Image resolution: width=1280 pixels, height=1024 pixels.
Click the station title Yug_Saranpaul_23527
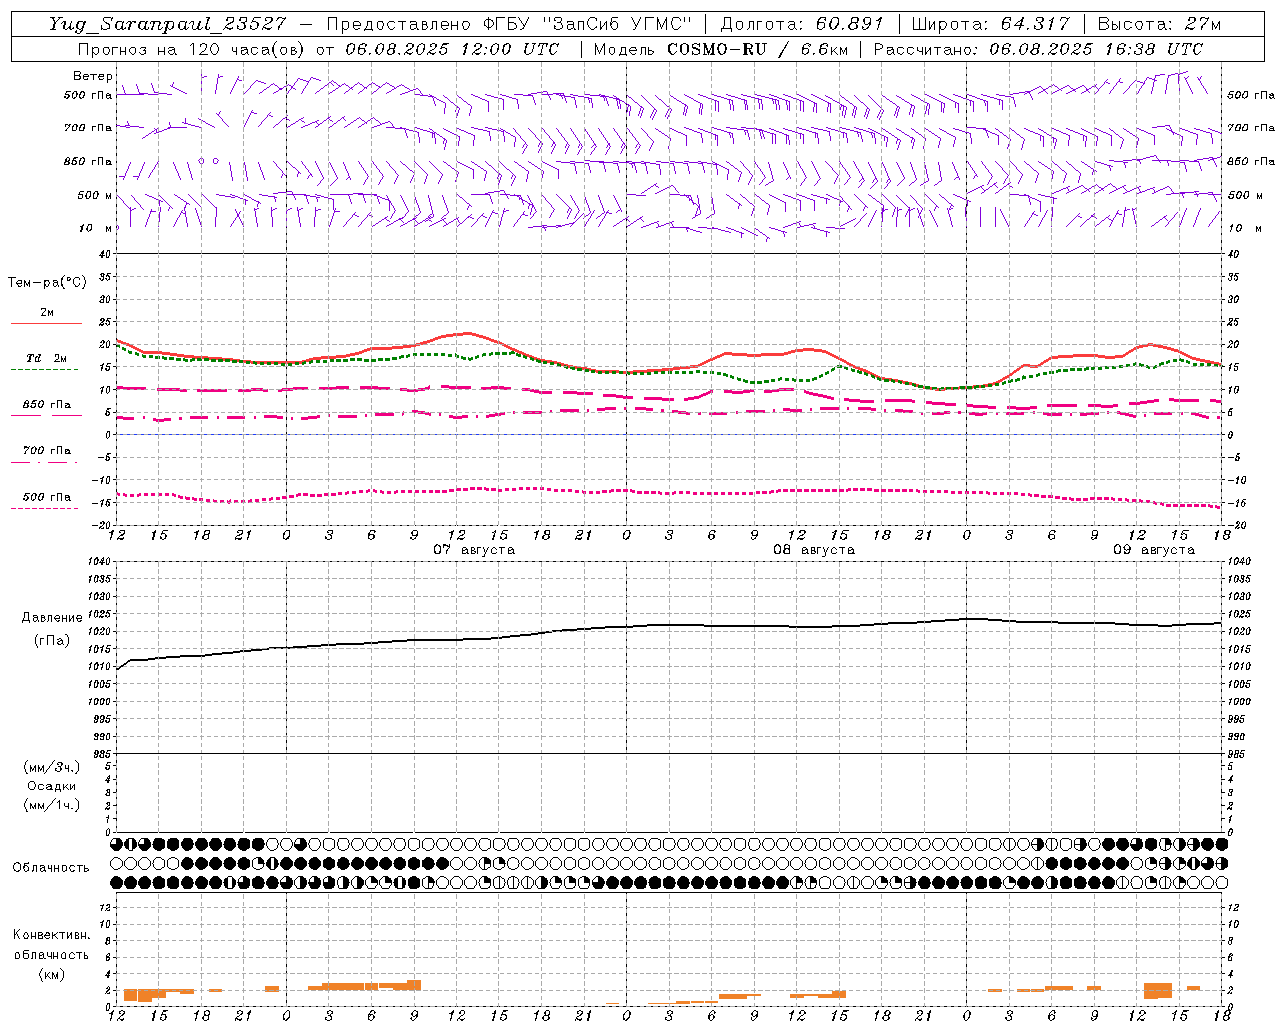(x=167, y=24)
